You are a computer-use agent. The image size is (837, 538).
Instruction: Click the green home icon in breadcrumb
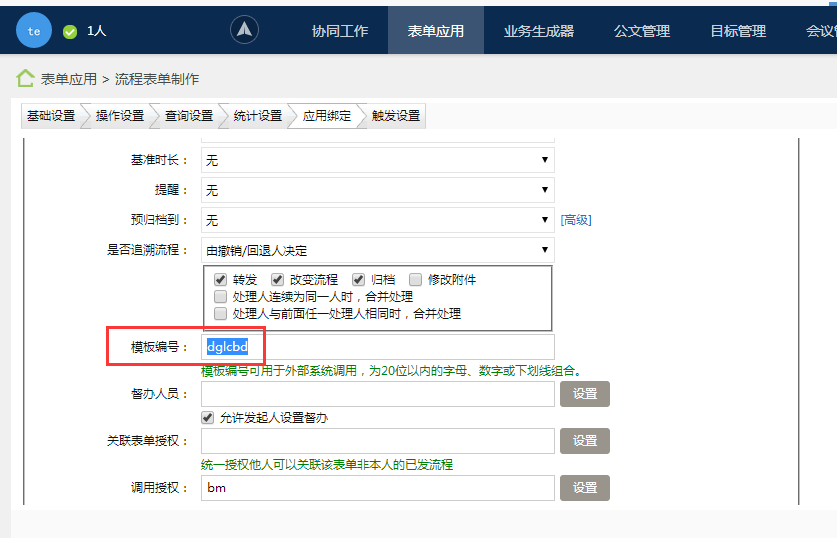pyautogui.click(x=25, y=78)
